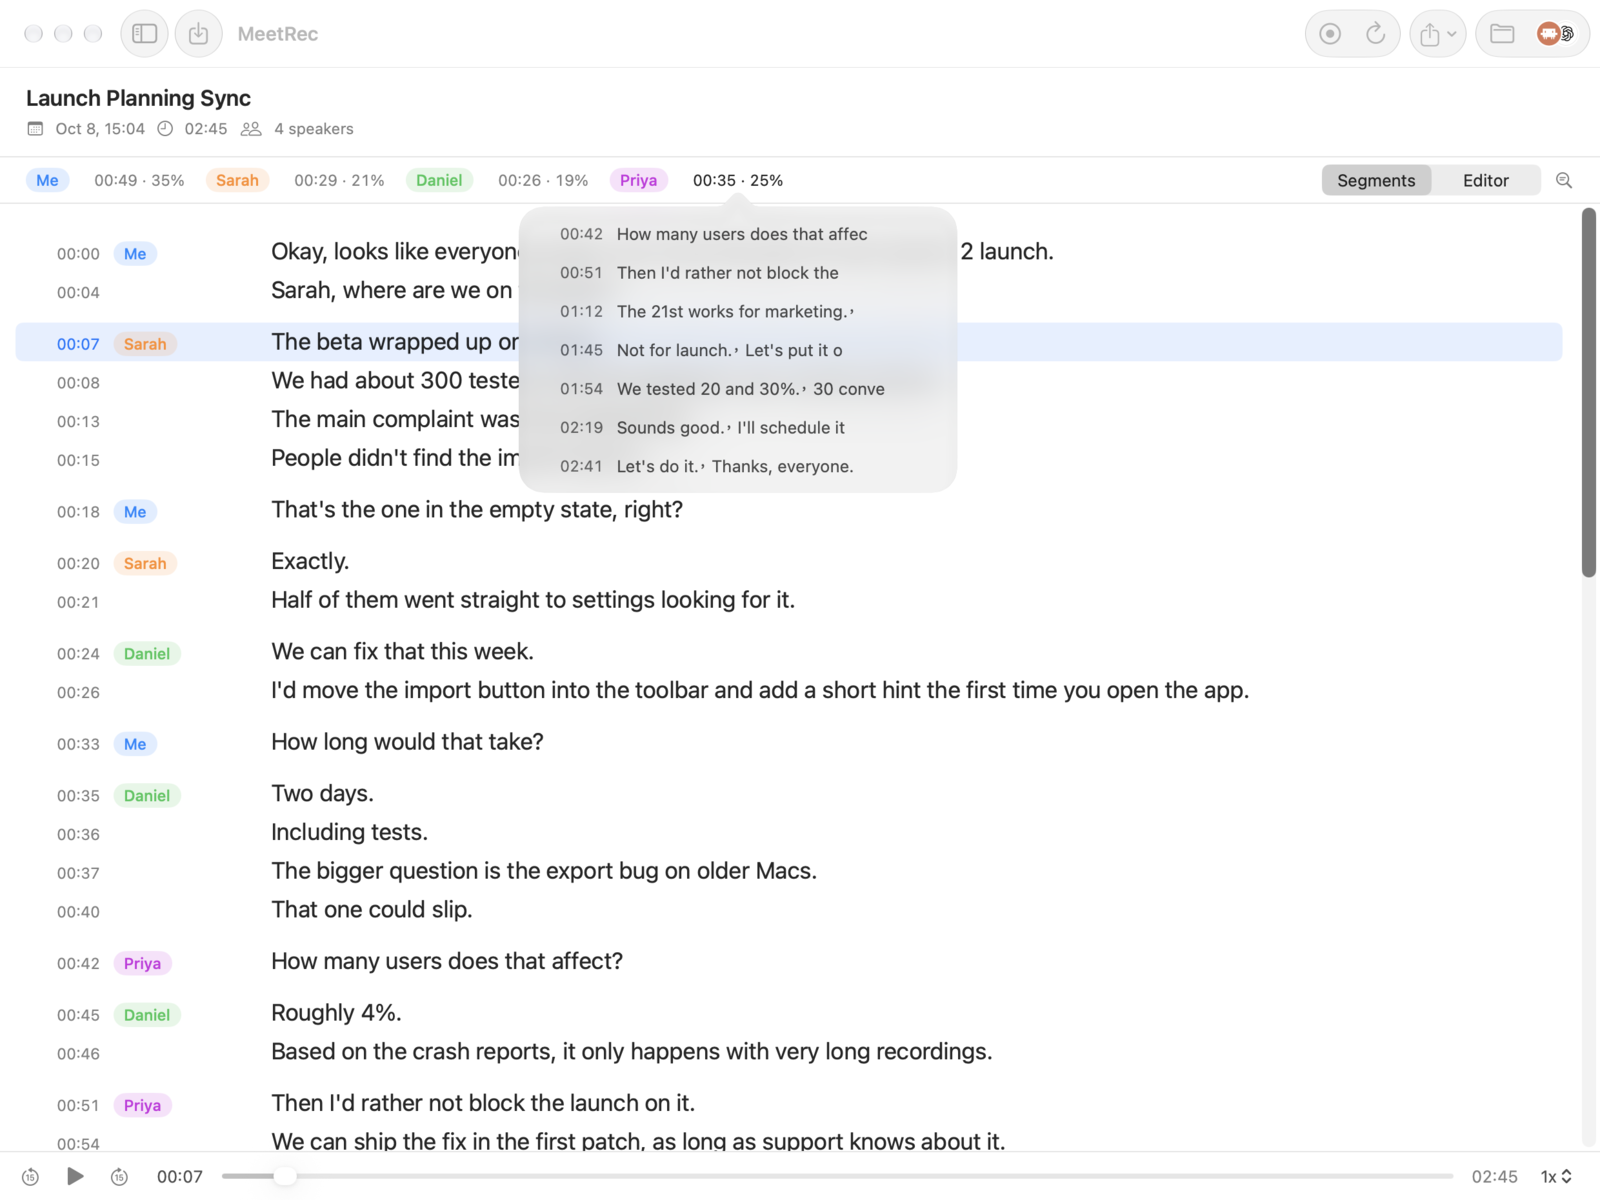Viewport: 1600px width, 1200px height.
Task: Skip back 15 seconds
Action: tap(30, 1177)
